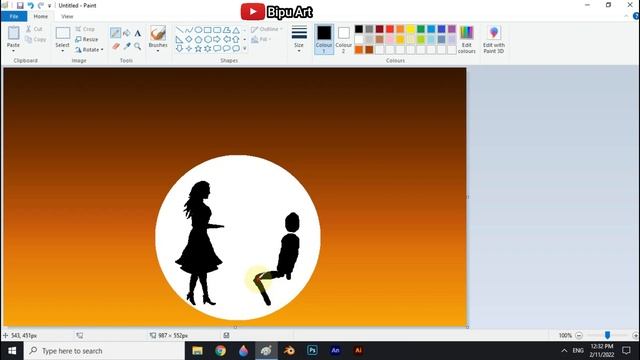Open the Windows Start button
Image resolution: width=640 pixels, height=360 pixels.
12,351
